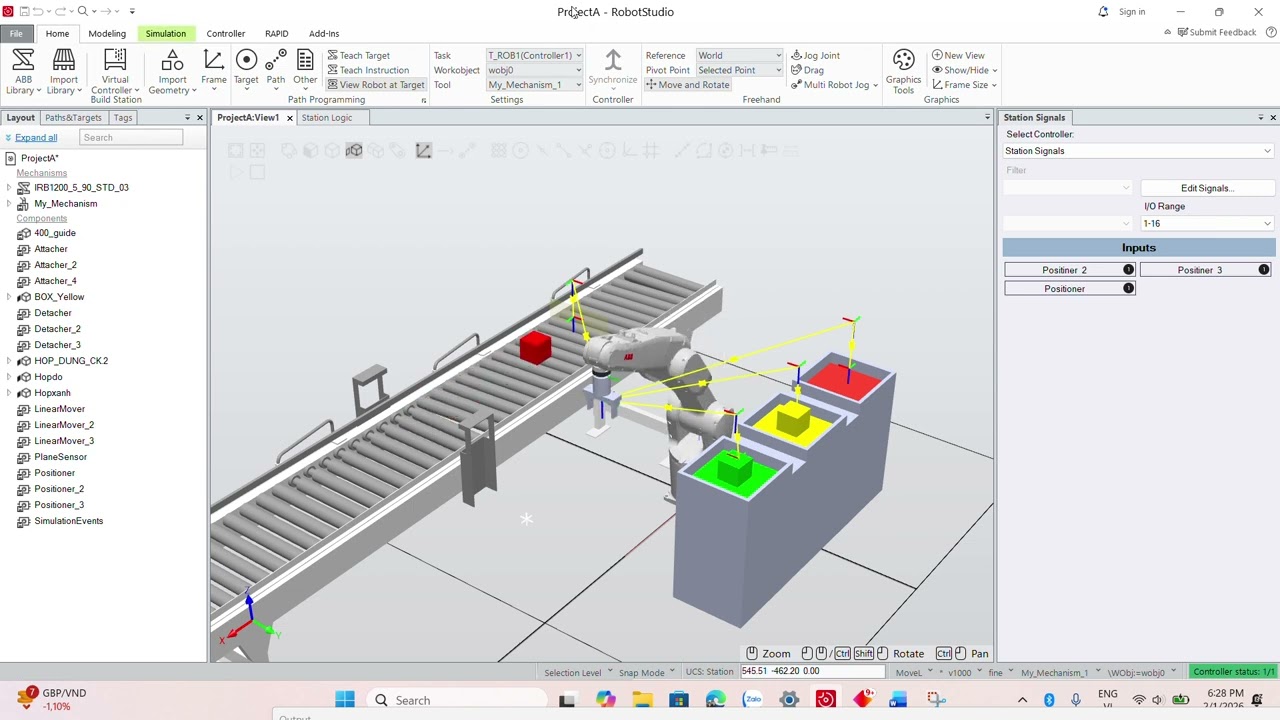Screen dimensions: 1280x720
Task: Open the Reference dropdown set to World
Action: (x=739, y=56)
